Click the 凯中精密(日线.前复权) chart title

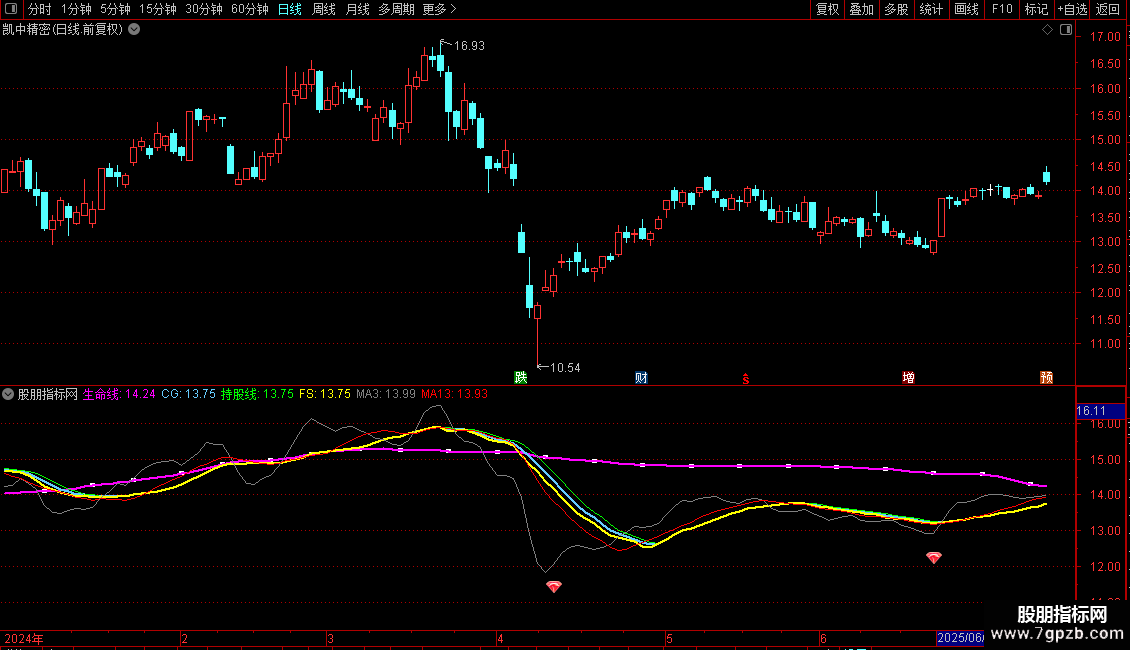[63, 30]
